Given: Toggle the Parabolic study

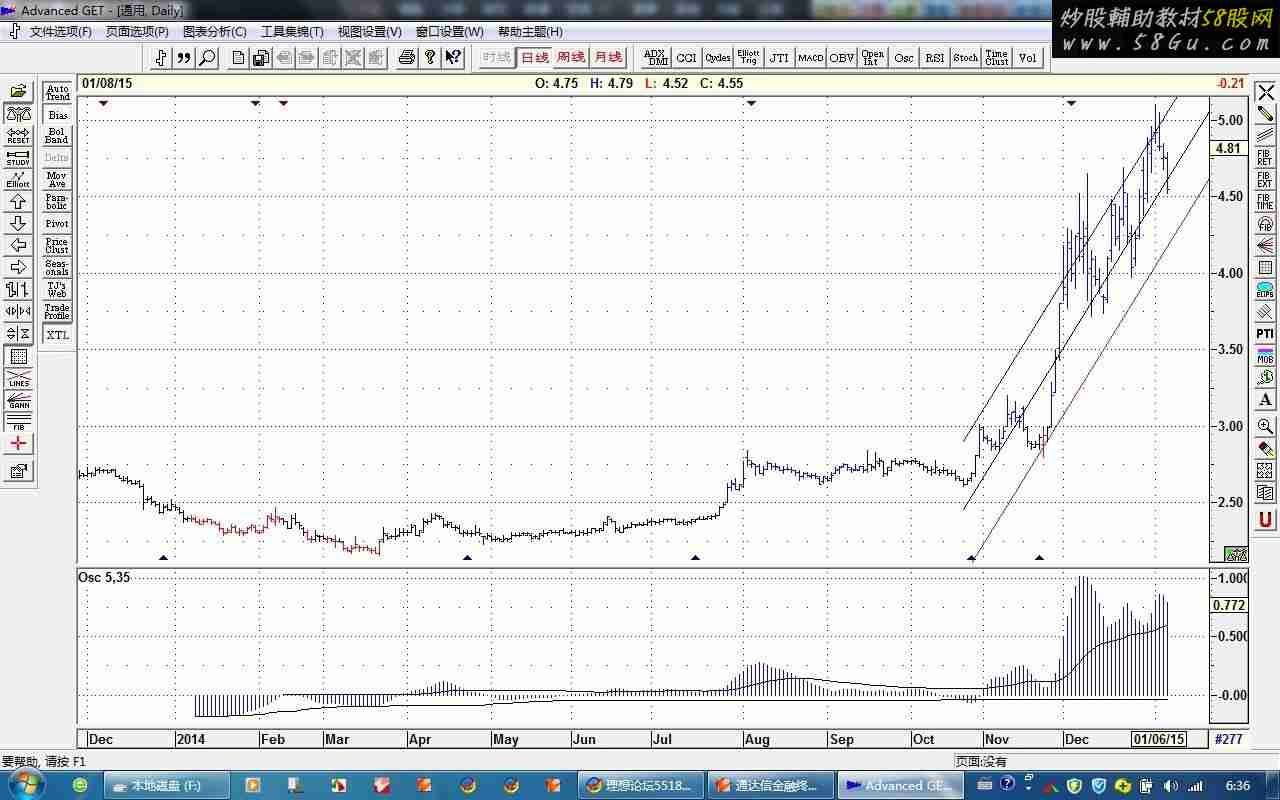Looking at the screenshot, I should coord(57,202).
